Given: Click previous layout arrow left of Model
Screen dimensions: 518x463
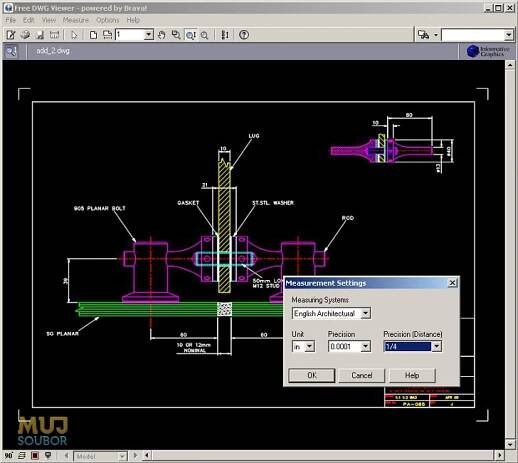Looking at the screenshot, I should [x=66, y=455].
